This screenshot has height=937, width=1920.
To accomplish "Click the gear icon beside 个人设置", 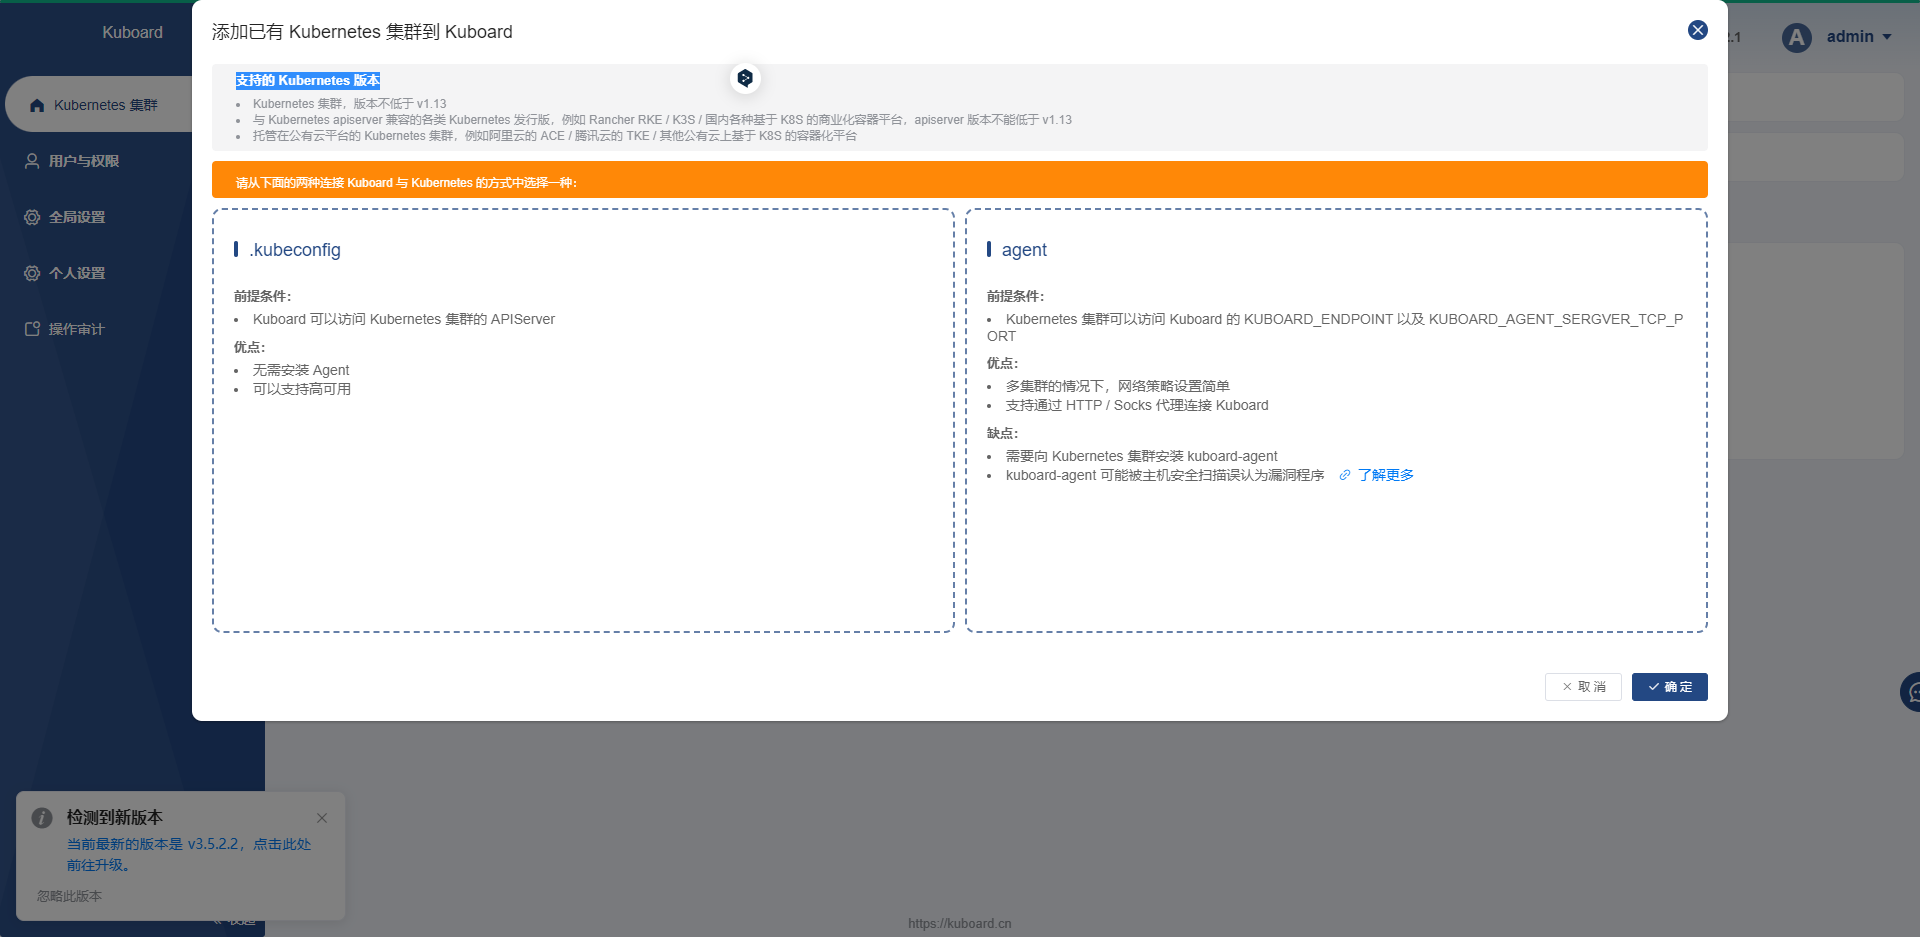I will pyautogui.click(x=32, y=273).
